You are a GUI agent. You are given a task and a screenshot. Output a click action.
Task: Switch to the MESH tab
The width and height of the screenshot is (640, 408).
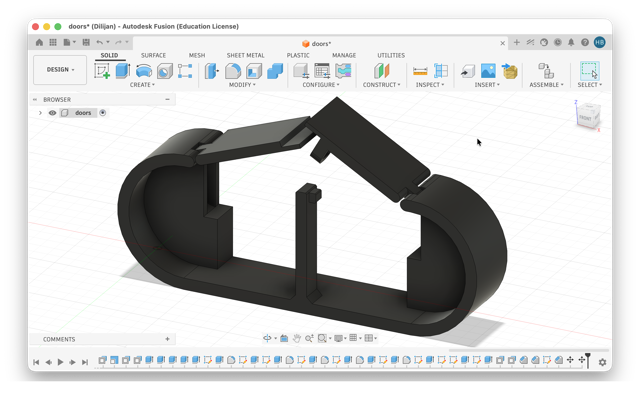pyautogui.click(x=197, y=55)
